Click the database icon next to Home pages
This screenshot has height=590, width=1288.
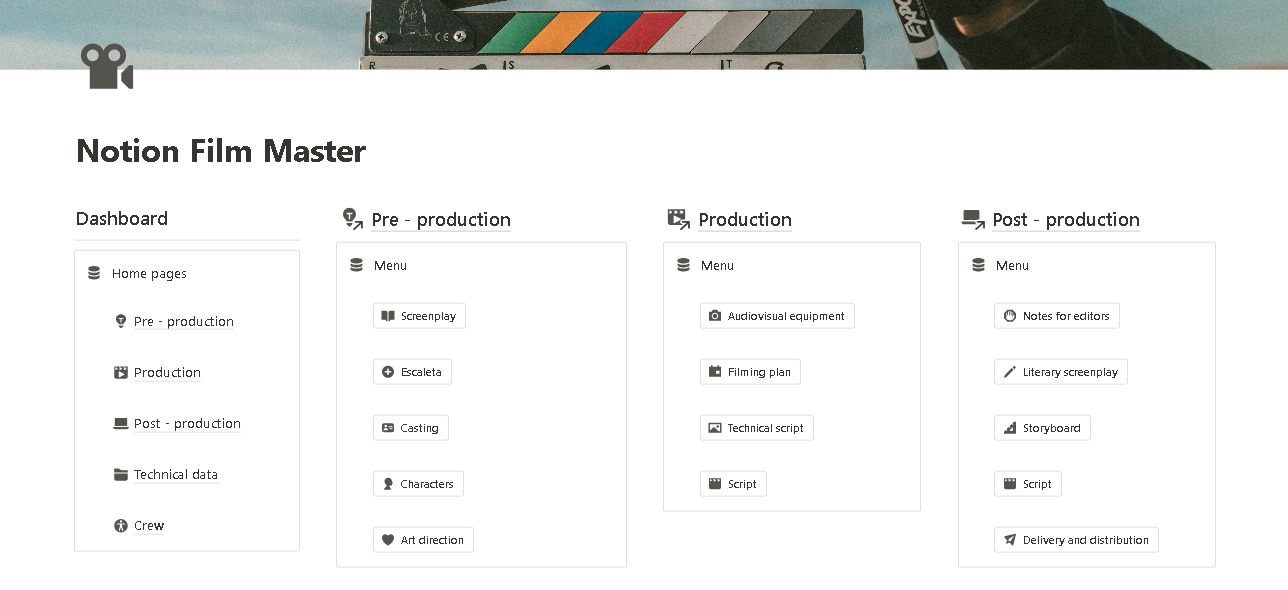(94, 273)
